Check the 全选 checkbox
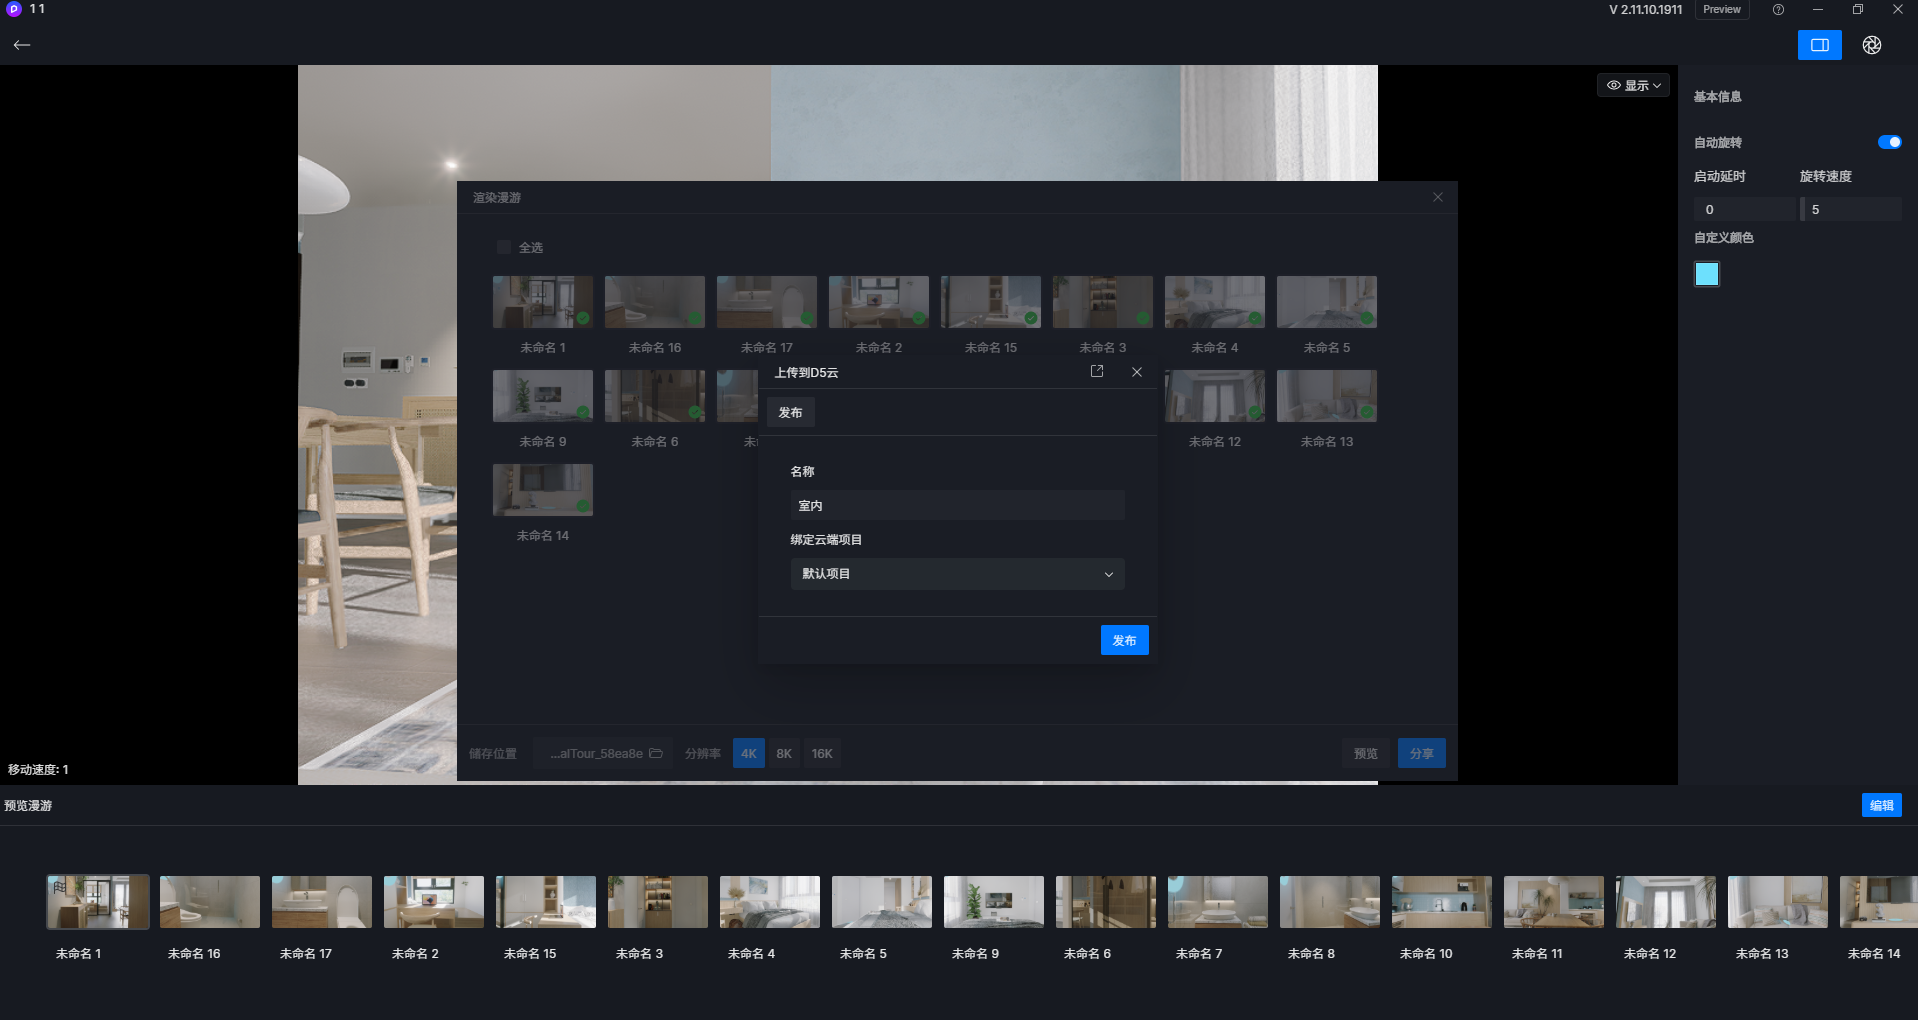This screenshot has height=1020, width=1918. [x=504, y=247]
